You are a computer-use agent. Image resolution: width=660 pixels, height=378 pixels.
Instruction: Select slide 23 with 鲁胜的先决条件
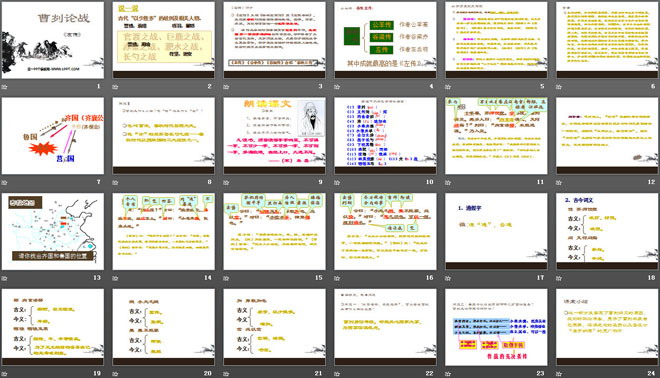496,327
